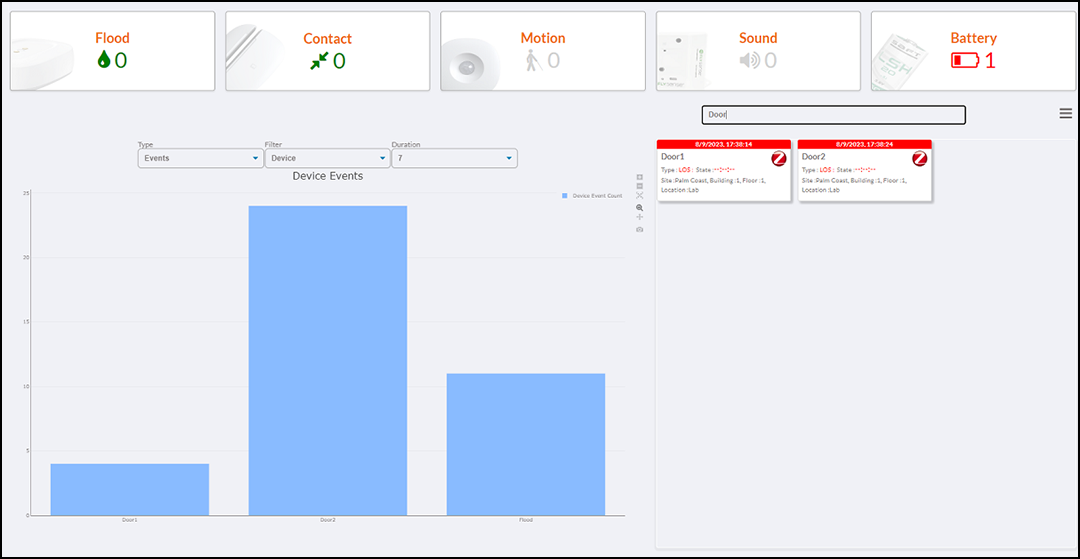Click the Zigbee logo on Door2 card
This screenshot has width=1080, height=559.
920,159
